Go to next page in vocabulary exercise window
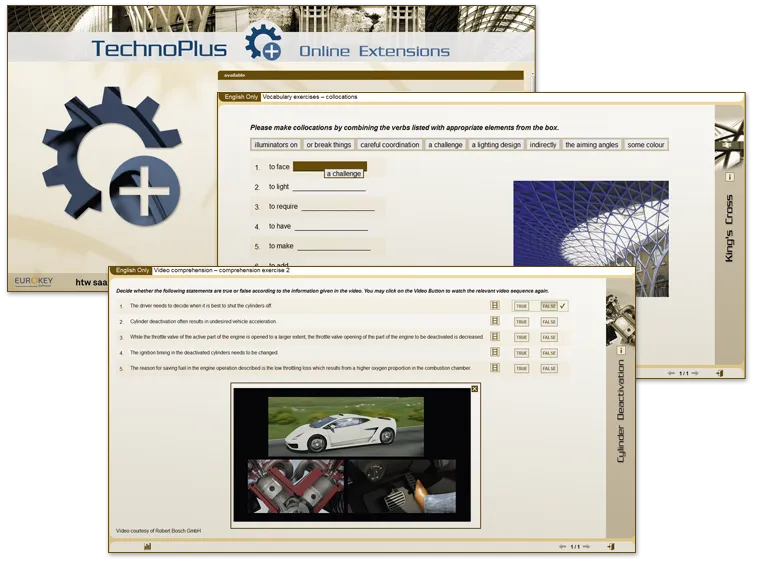The width and height of the screenshot is (758, 566). click(x=695, y=373)
